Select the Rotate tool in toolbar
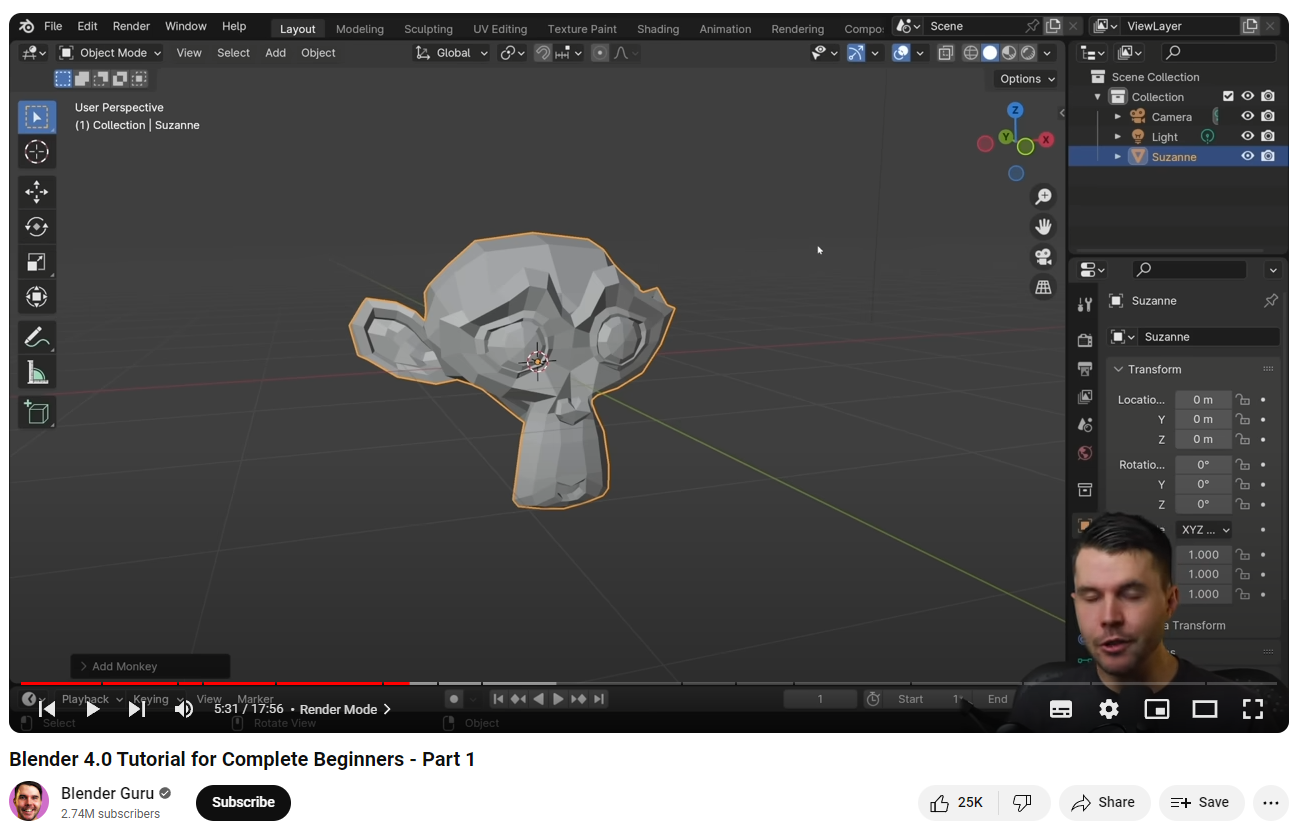The image size is (1298, 829). pos(37,227)
